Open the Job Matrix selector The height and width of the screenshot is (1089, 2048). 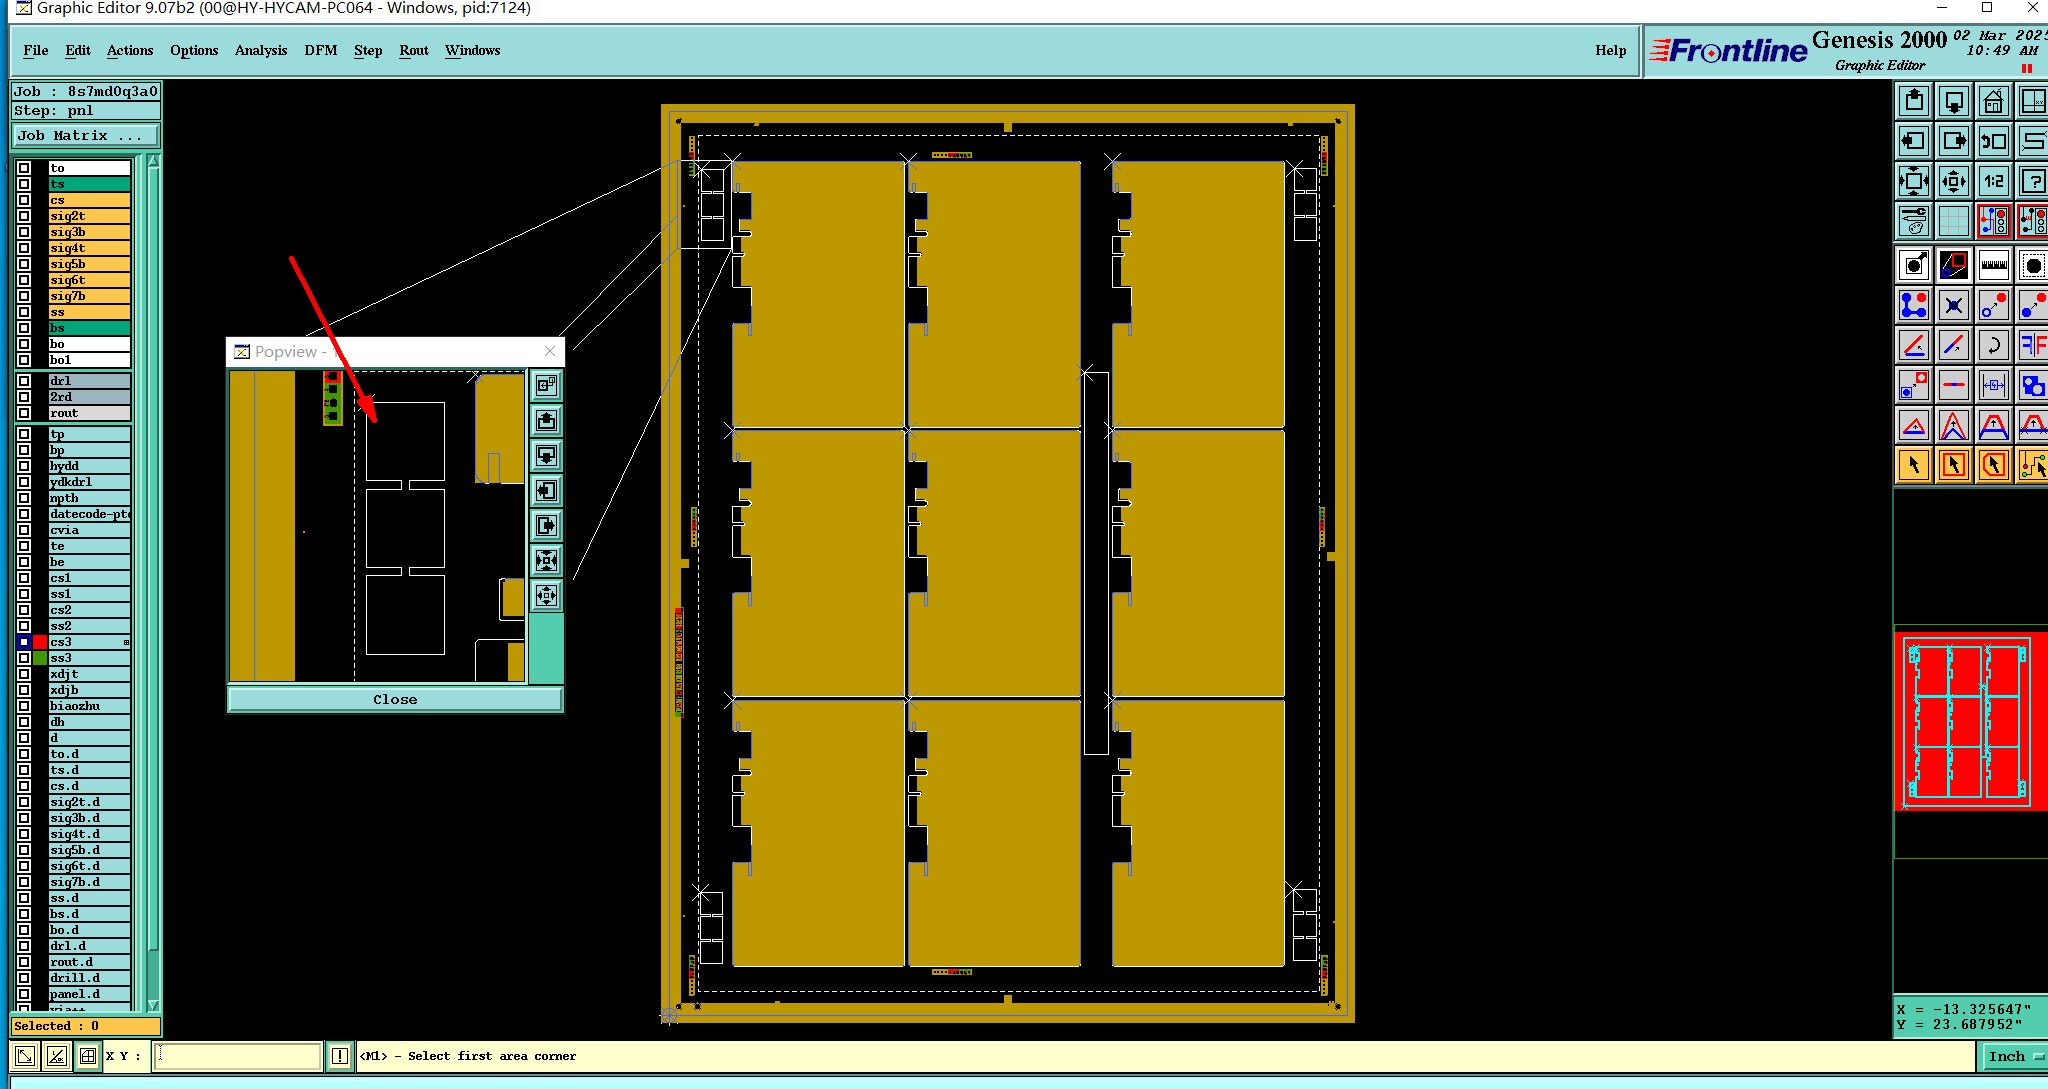coord(84,136)
